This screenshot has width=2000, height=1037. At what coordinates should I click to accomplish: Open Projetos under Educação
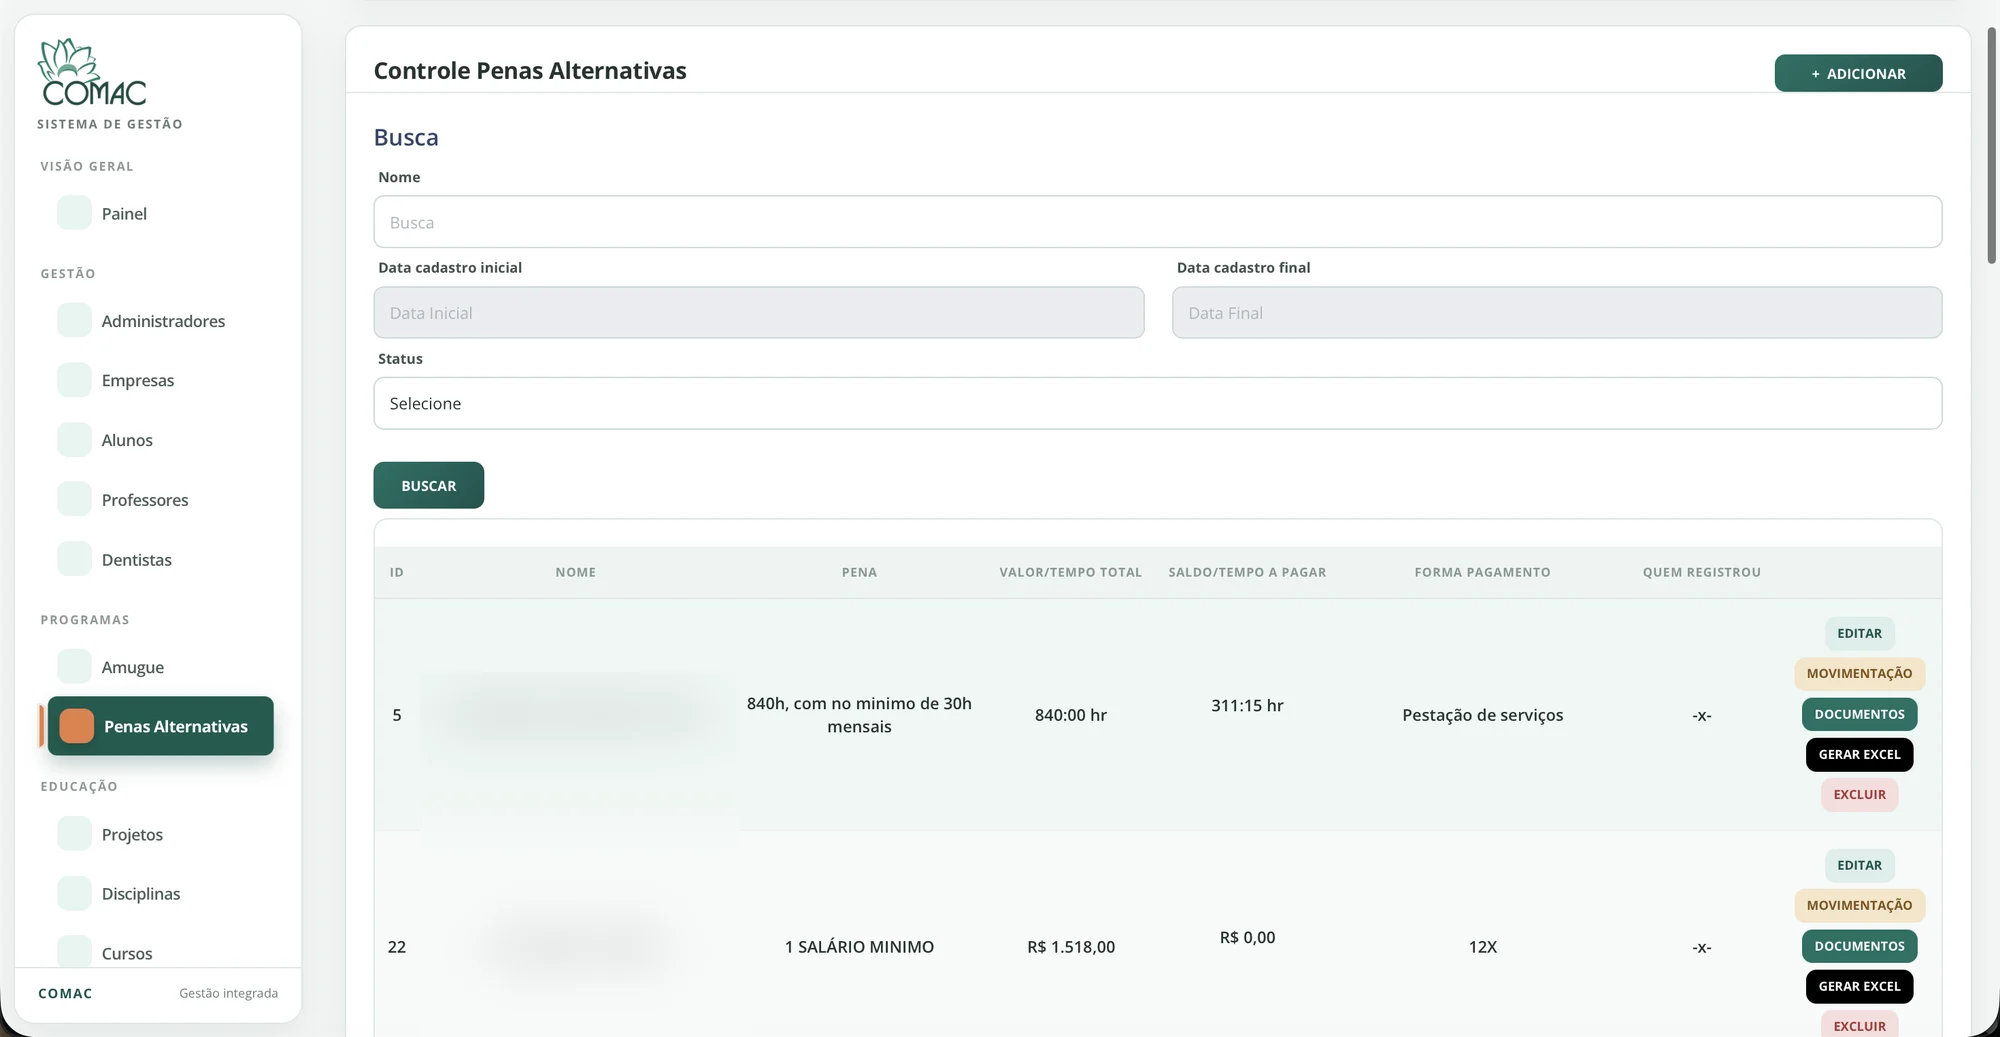pos(132,834)
